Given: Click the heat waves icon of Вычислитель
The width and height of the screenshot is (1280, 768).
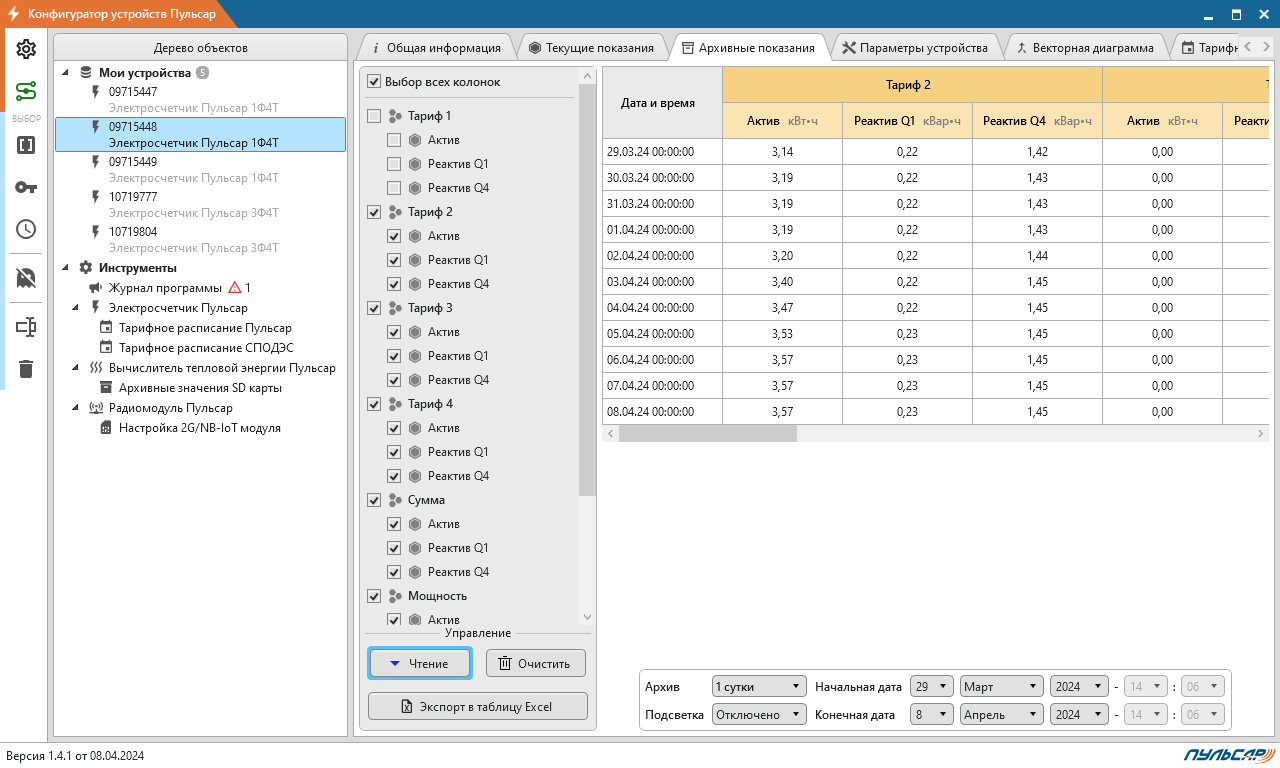Looking at the screenshot, I should pyautogui.click(x=96, y=368).
